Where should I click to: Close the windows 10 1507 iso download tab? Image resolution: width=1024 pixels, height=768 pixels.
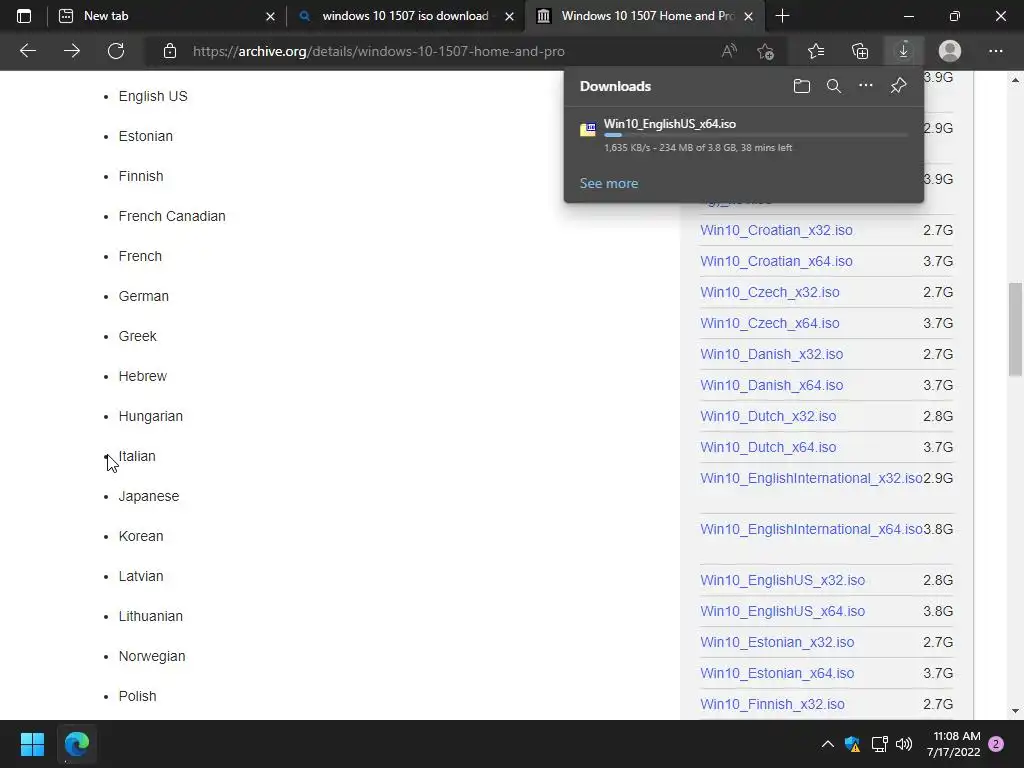pyautogui.click(x=509, y=16)
